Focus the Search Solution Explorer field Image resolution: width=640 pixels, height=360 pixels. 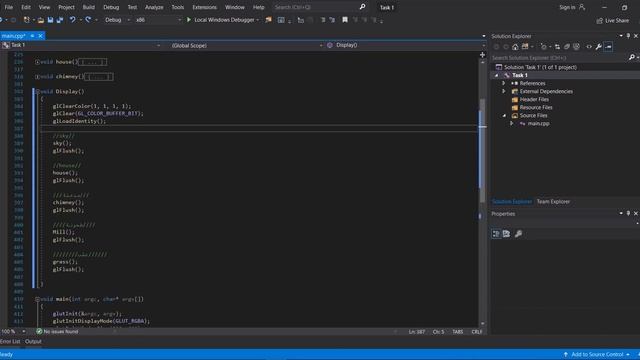tap(559, 58)
